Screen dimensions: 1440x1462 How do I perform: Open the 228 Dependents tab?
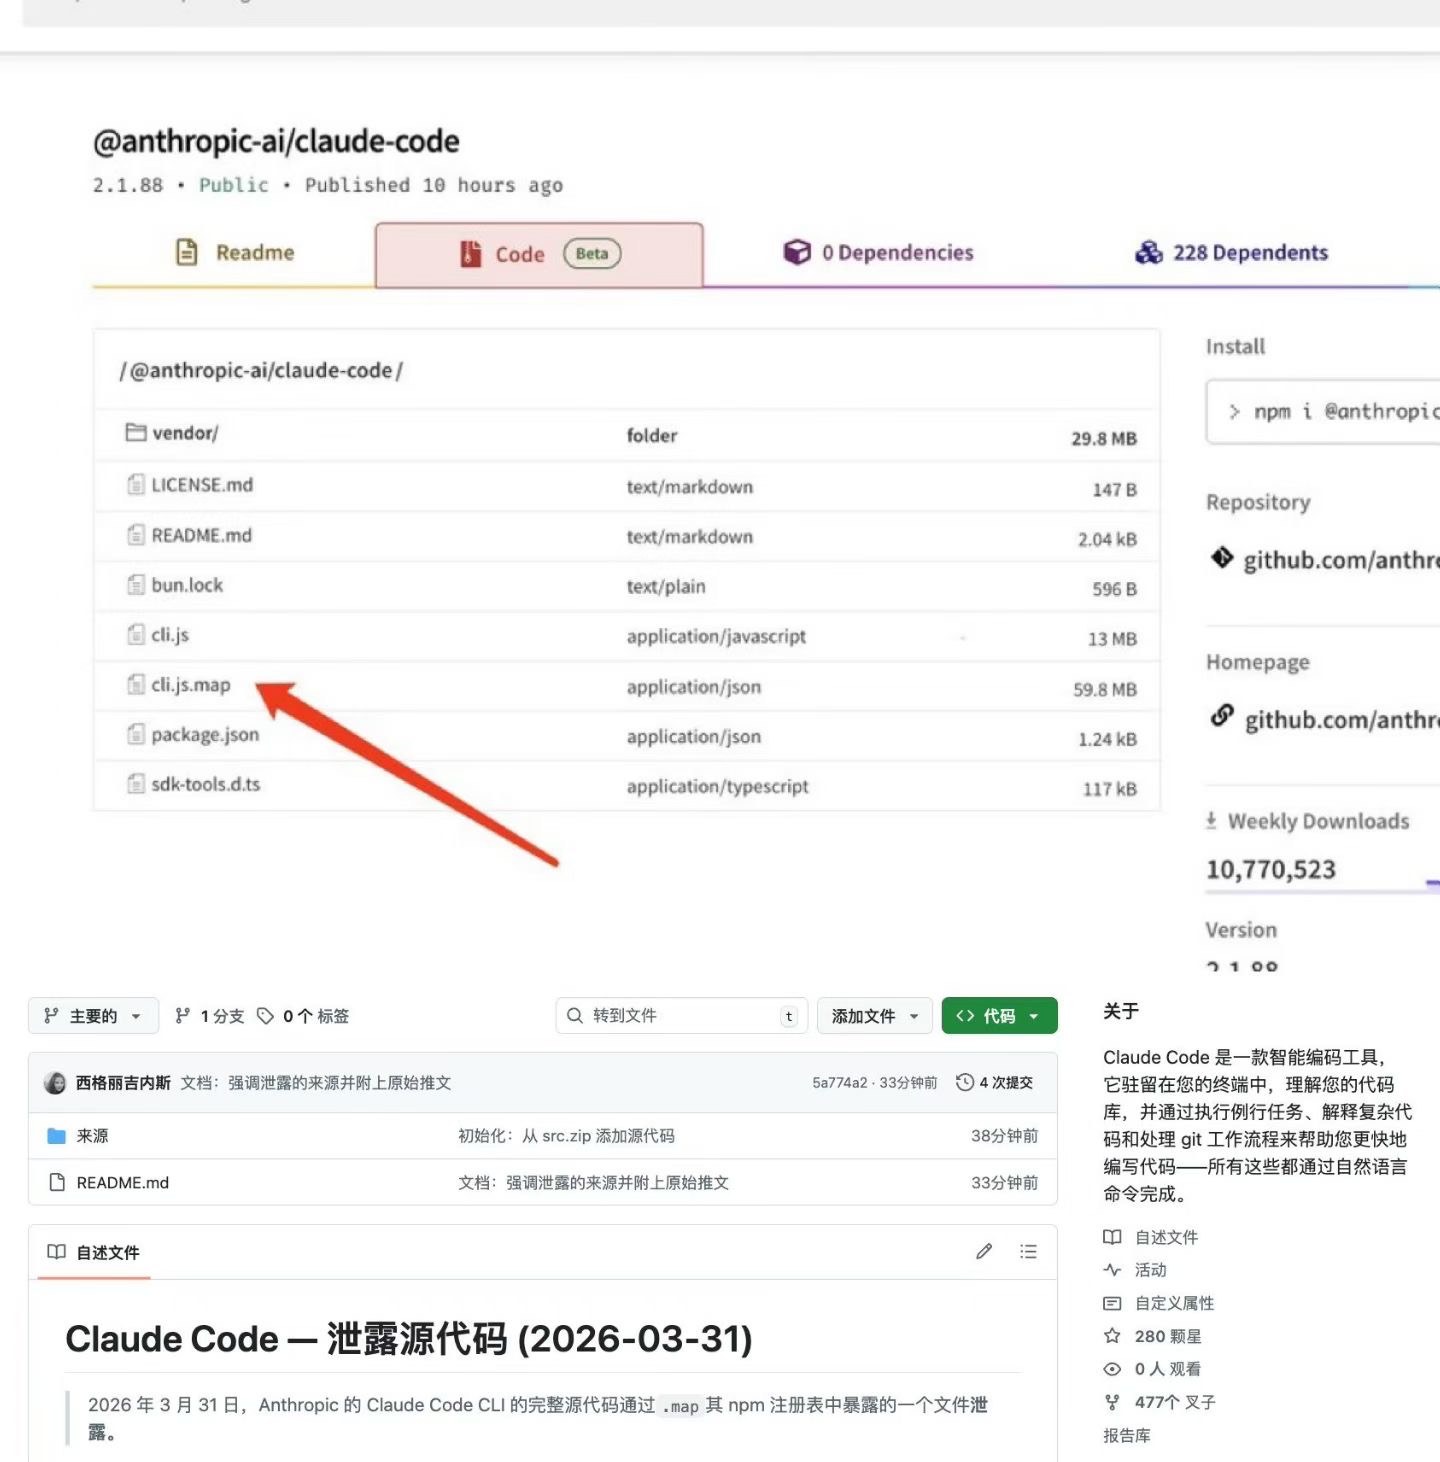click(x=1231, y=253)
